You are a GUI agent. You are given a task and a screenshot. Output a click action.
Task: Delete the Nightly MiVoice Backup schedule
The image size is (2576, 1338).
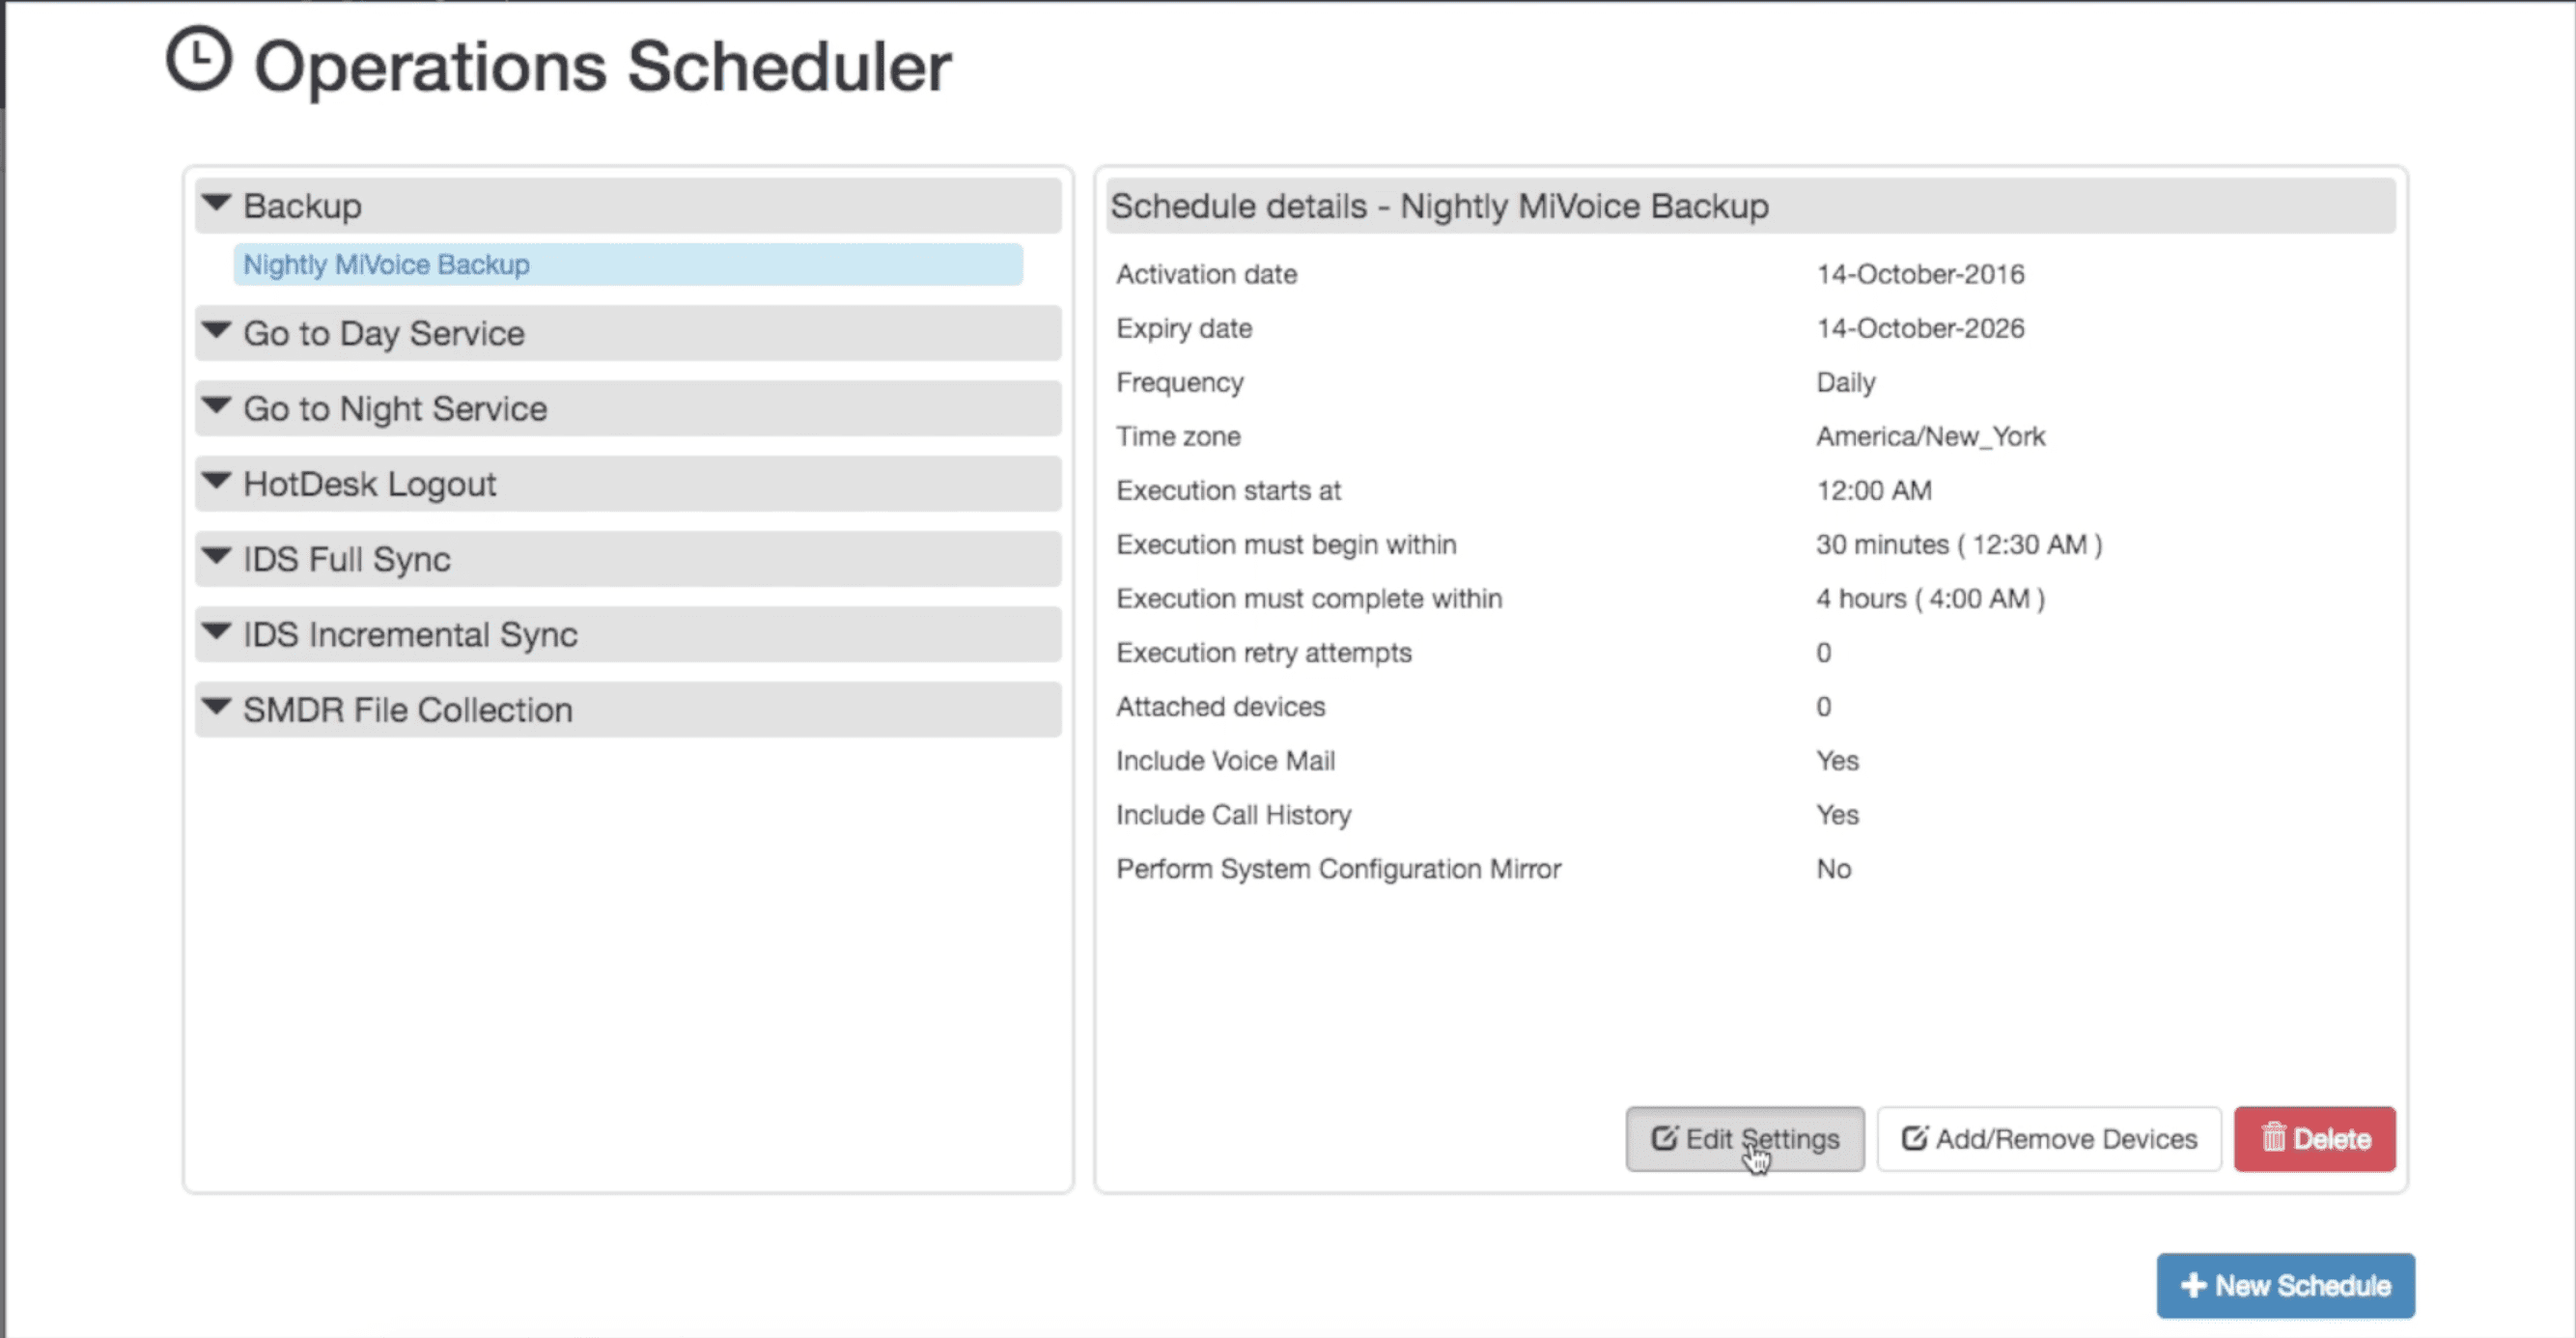point(2314,1139)
